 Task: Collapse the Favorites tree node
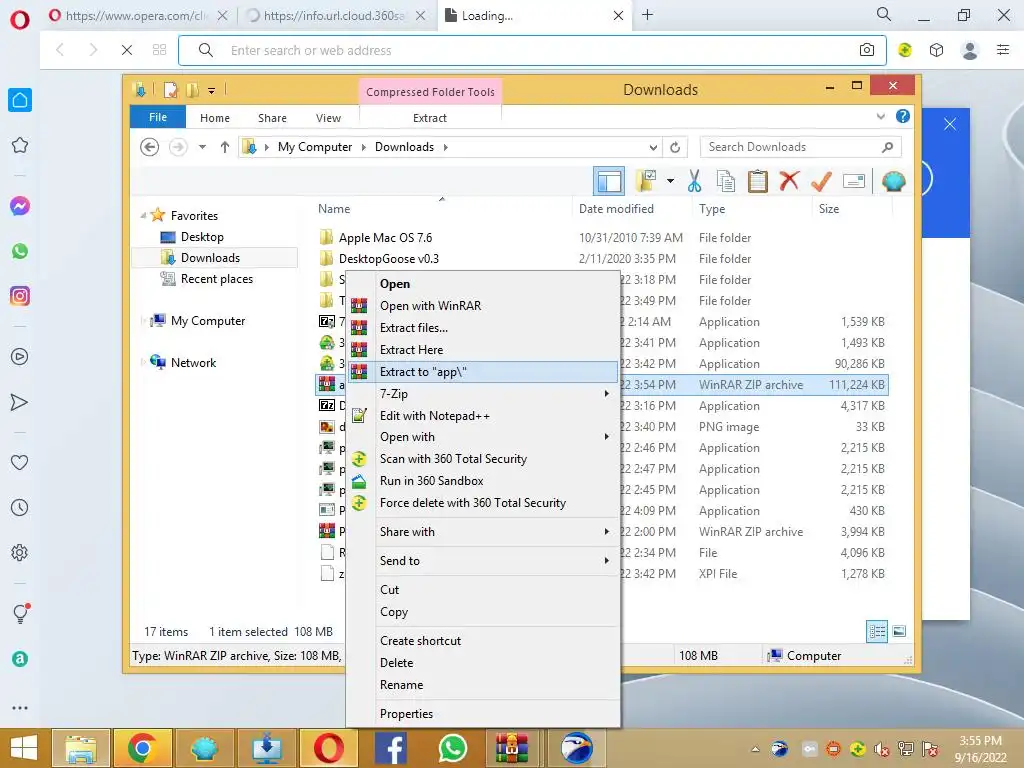click(x=143, y=216)
